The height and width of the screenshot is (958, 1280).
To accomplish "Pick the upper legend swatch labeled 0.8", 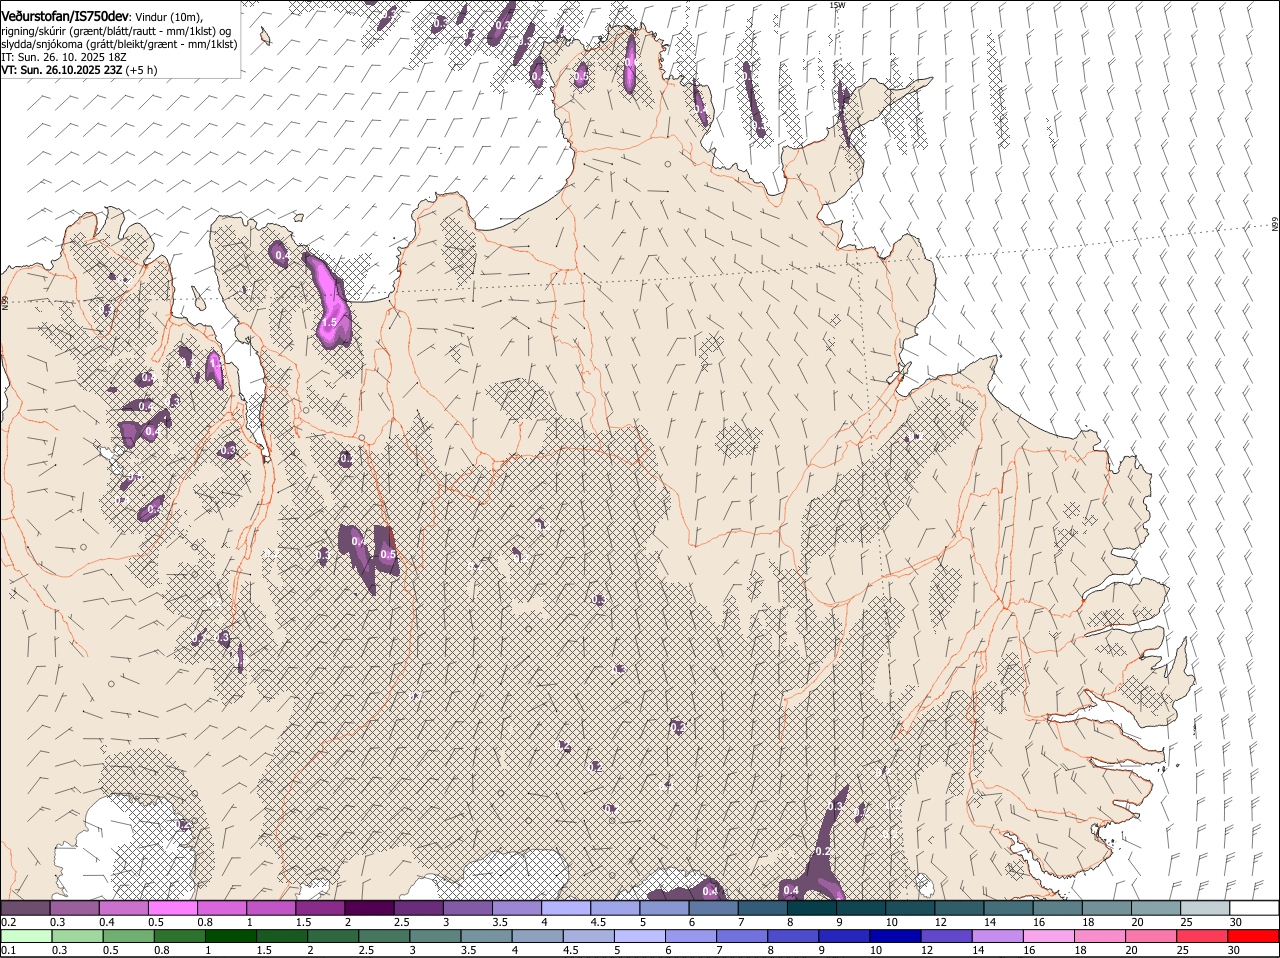I will (221, 908).
